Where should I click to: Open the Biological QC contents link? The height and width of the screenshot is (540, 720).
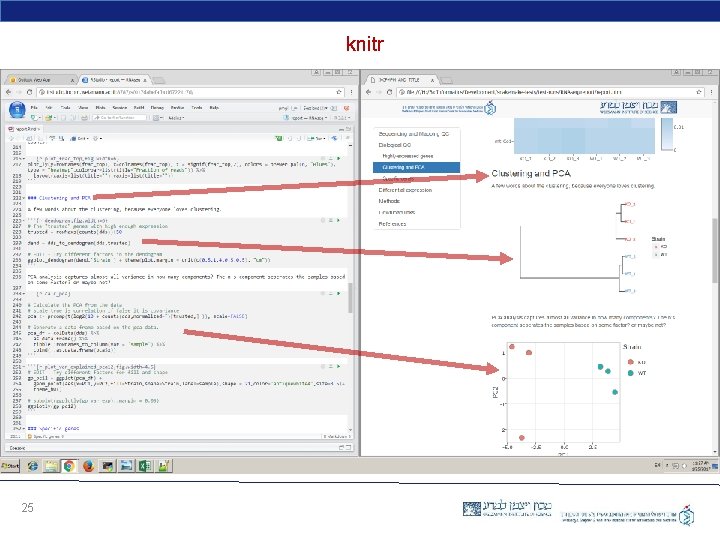pos(394,145)
